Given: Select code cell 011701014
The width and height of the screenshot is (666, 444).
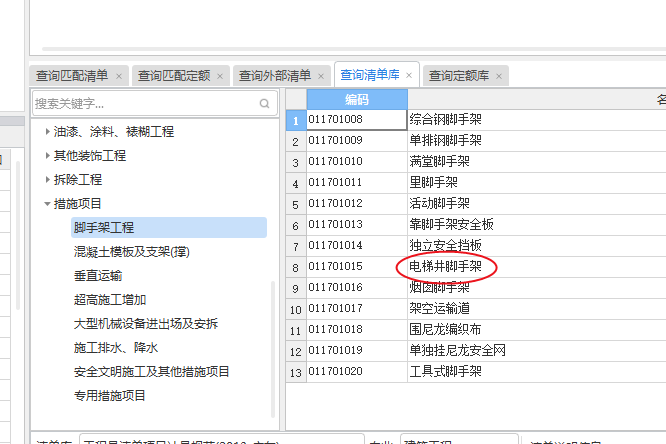Looking at the screenshot, I should coord(357,246).
